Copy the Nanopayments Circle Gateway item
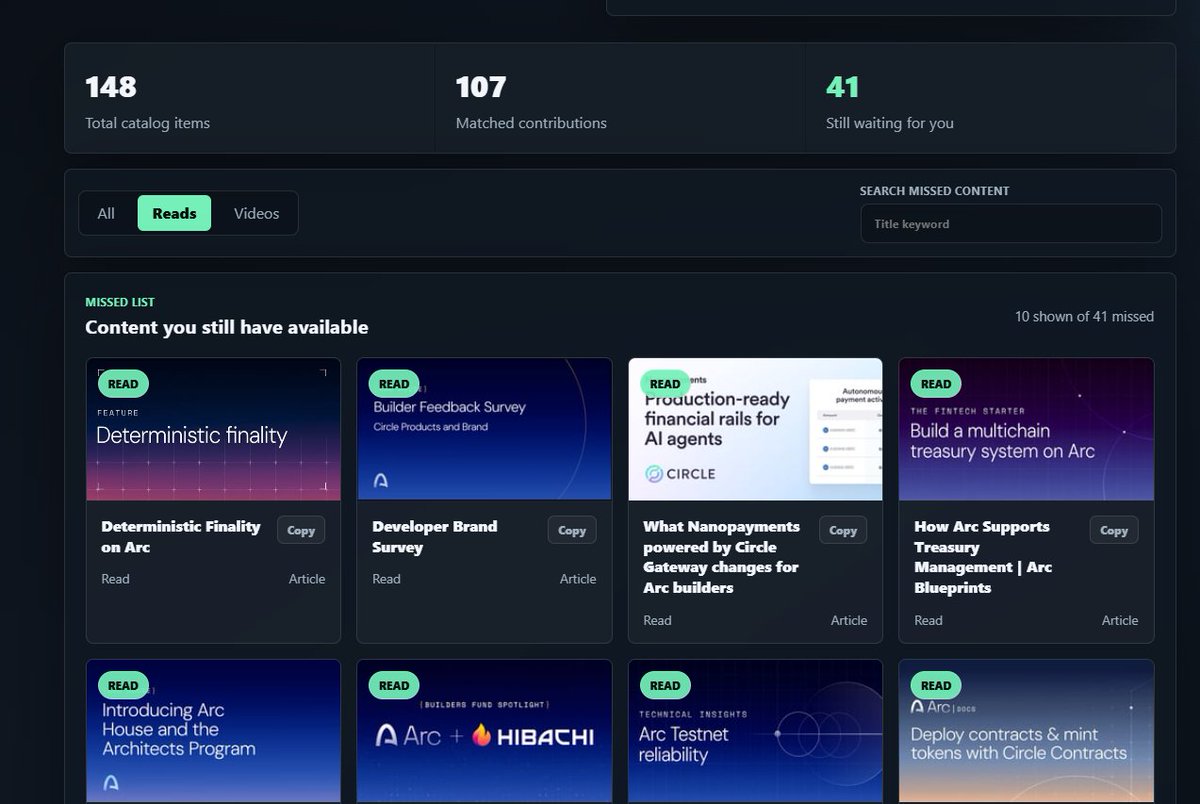This screenshot has height=804, width=1200. click(x=843, y=531)
